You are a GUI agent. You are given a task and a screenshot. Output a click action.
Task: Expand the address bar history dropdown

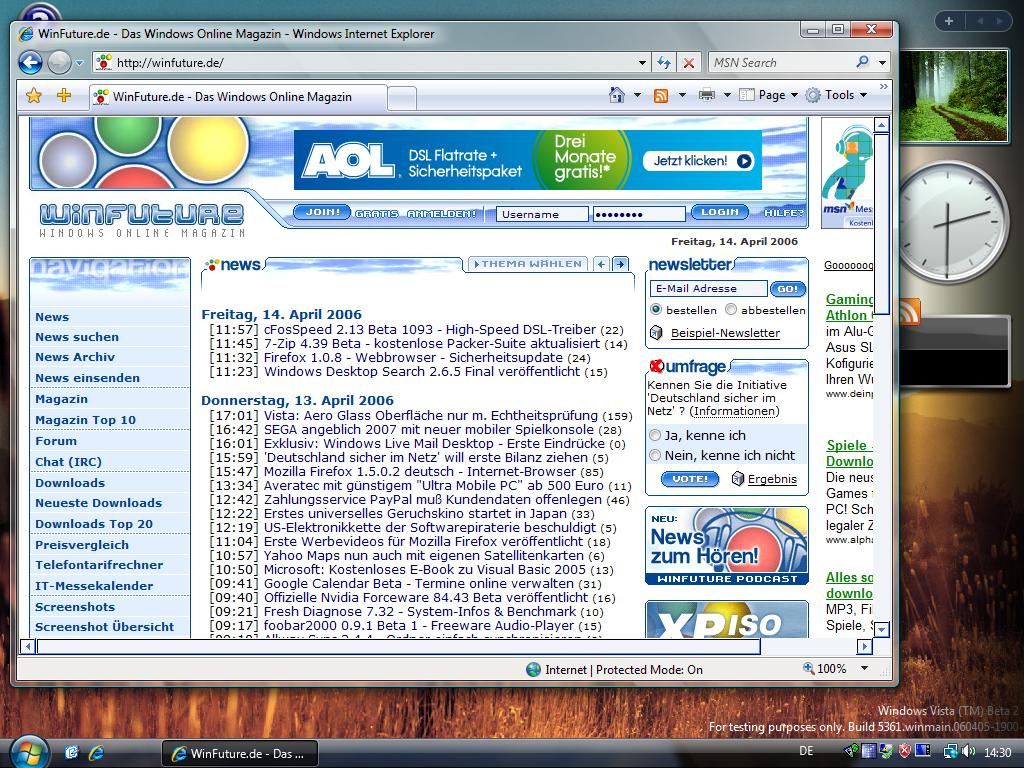(x=643, y=63)
